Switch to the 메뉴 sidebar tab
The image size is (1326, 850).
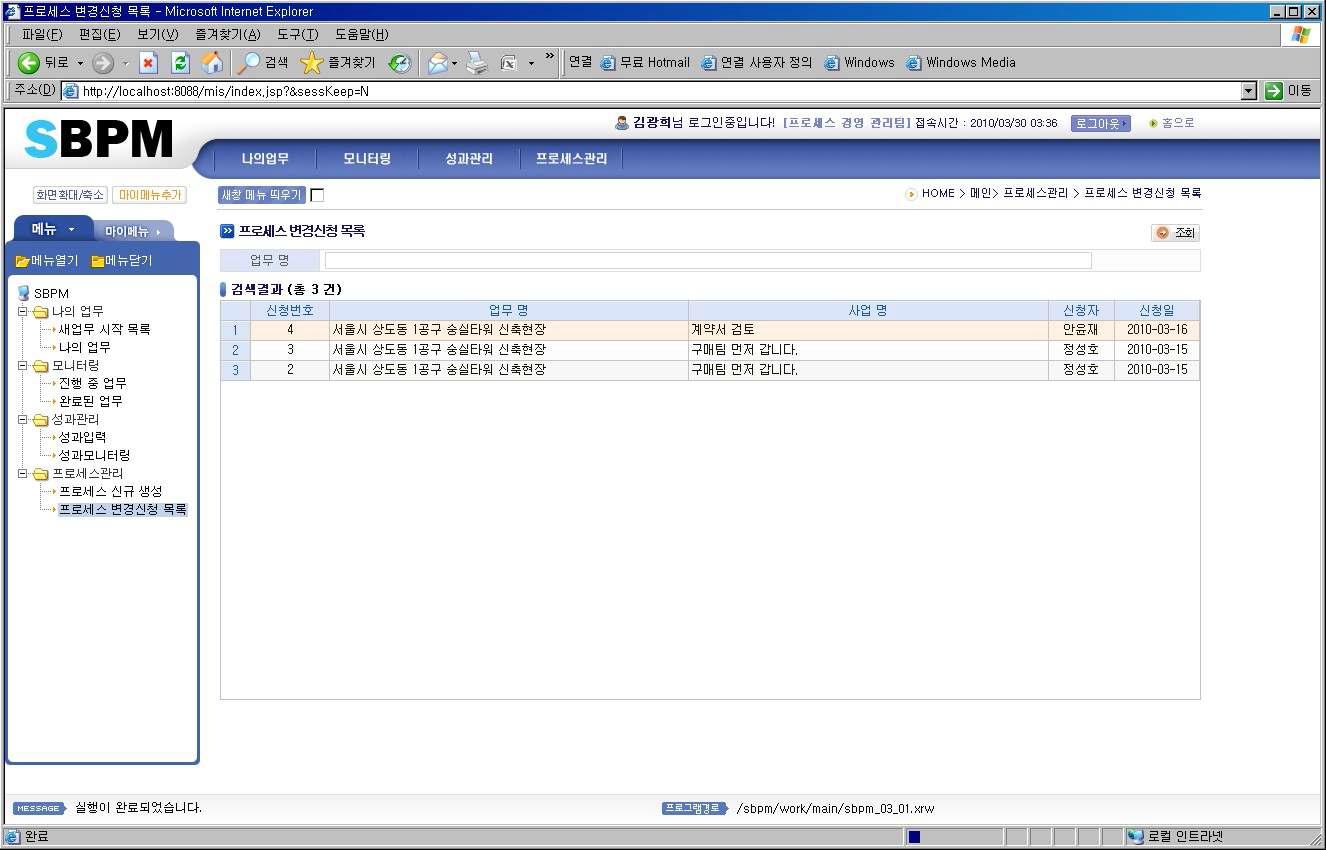[53, 229]
